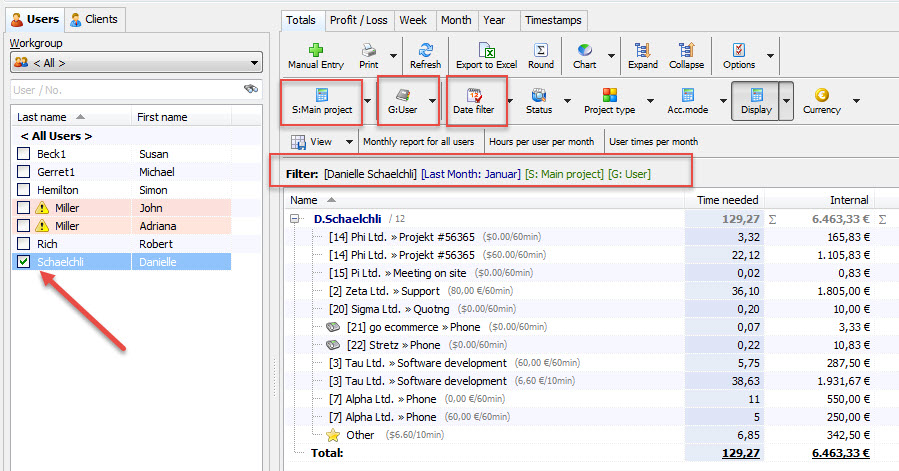This screenshot has height=471, width=899.
Task: Enable the Rich Robert checkbox
Action: tap(24, 244)
